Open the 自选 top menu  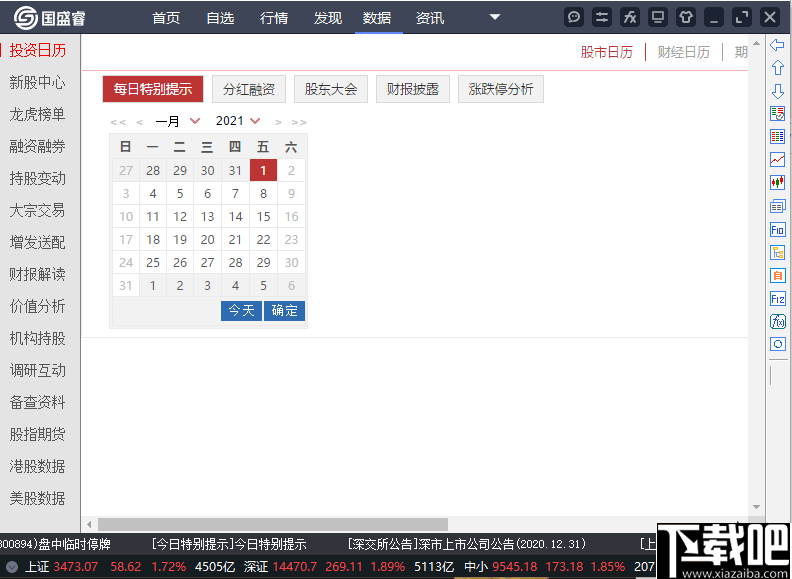pyautogui.click(x=220, y=18)
